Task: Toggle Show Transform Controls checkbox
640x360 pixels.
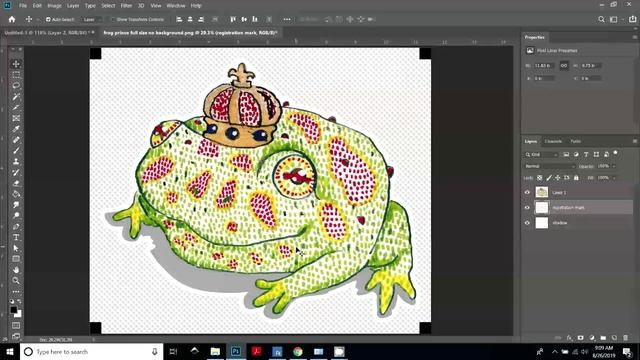Action: (113, 19)
